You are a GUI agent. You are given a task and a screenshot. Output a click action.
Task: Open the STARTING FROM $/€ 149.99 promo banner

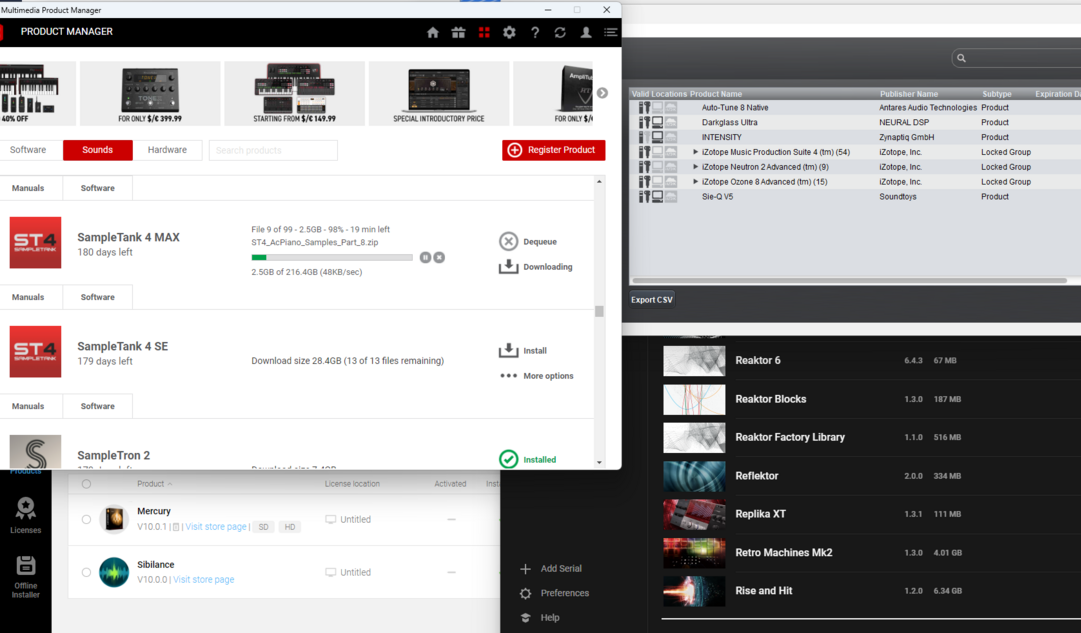[294, 94]
